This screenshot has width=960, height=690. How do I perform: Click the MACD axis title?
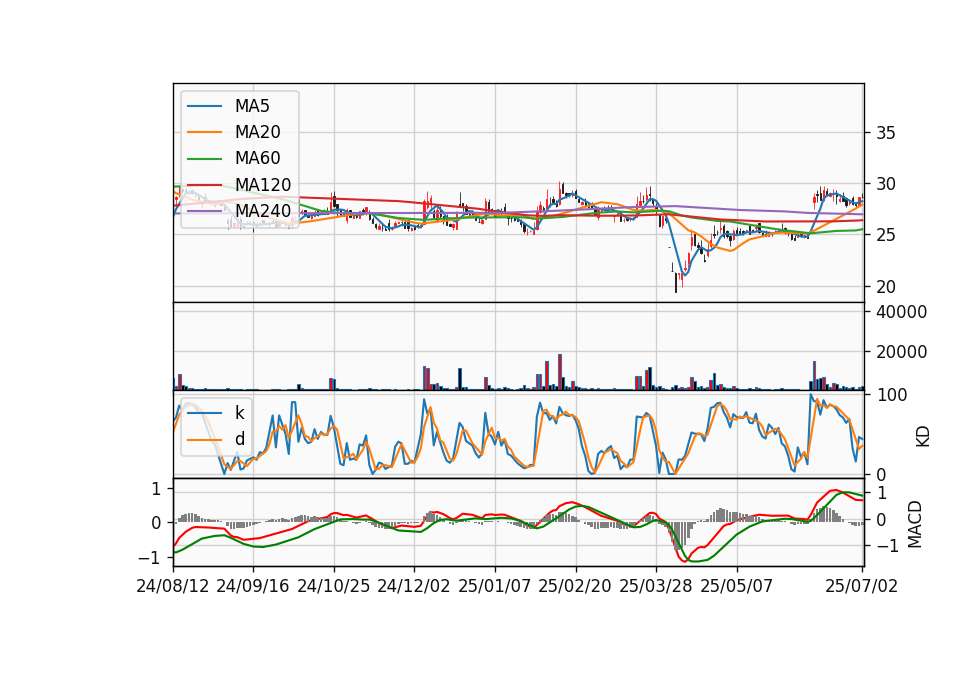[915, 524]
